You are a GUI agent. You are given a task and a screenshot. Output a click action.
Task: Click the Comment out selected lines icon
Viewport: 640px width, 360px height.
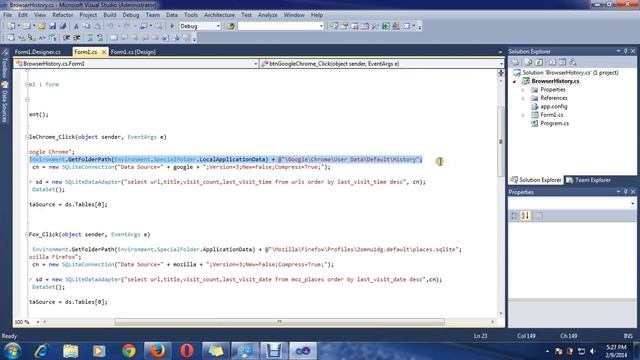pyautogui.click(x=90, y=38)
